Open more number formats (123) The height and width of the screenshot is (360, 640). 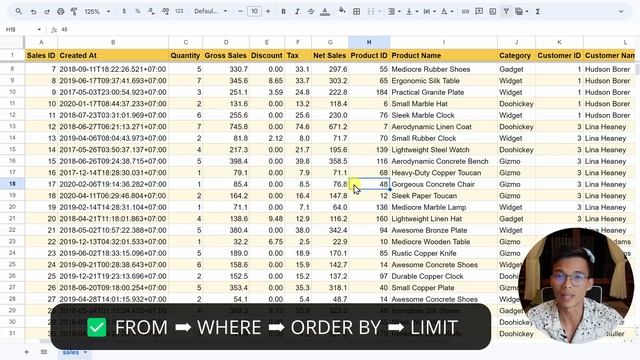[x=179, y=11]
